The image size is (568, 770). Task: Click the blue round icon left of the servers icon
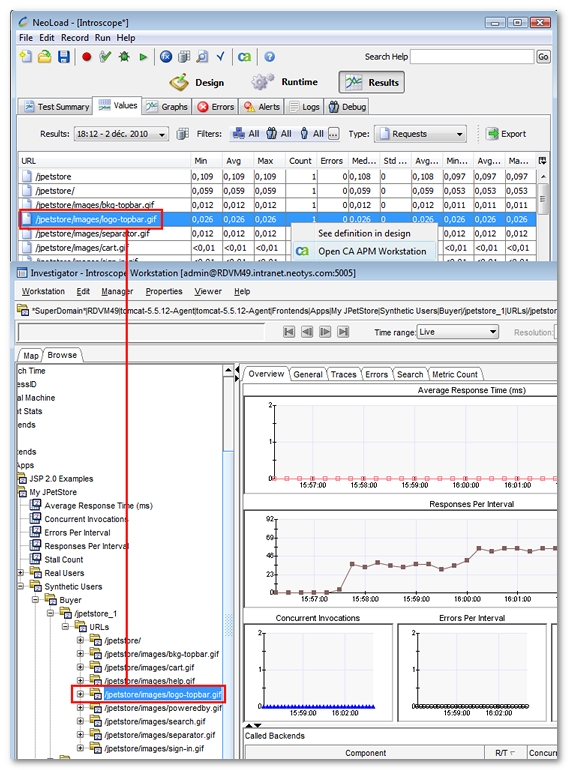[166, 57]
